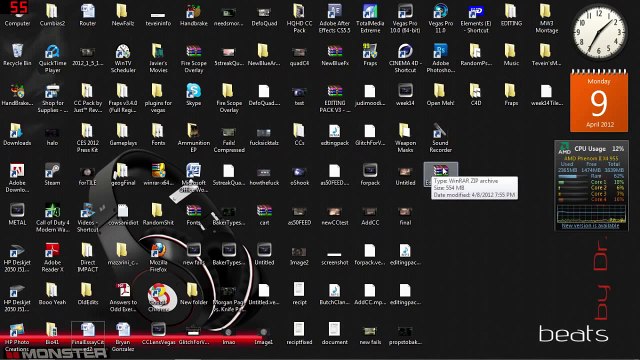Image resolution: width=640 pixels, height=360 pixels.
Task: Open HP Photo Creations
Action: [x=17, y=337]
